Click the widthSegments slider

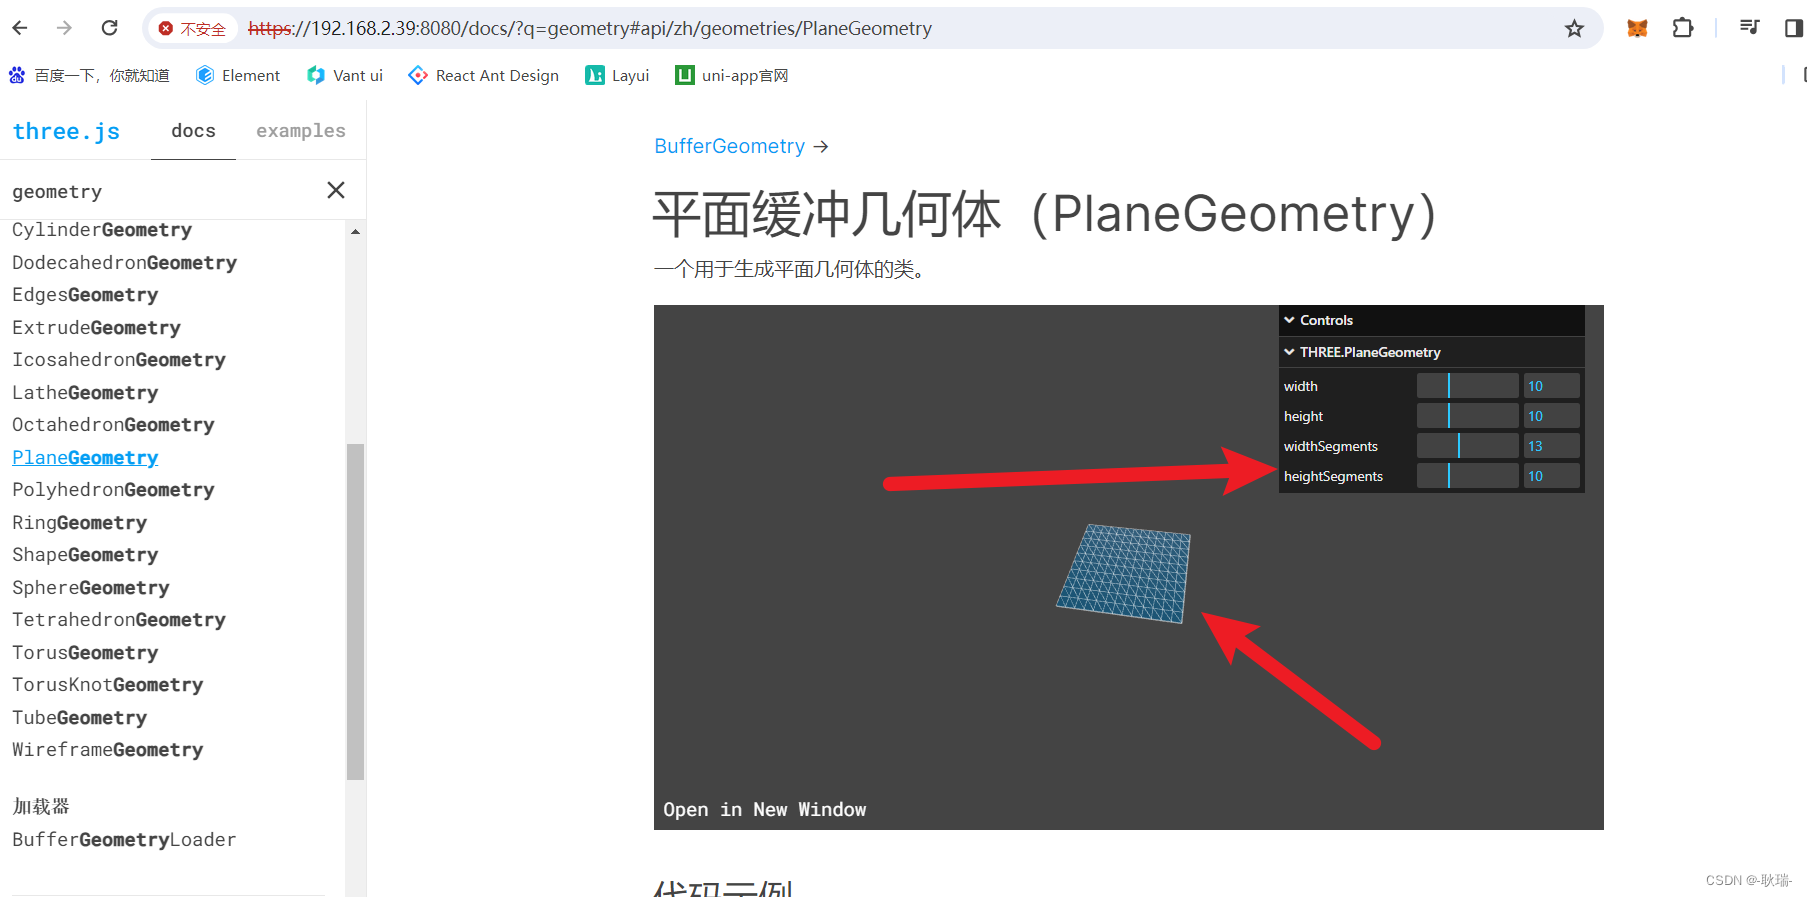tap(1467, 446)
